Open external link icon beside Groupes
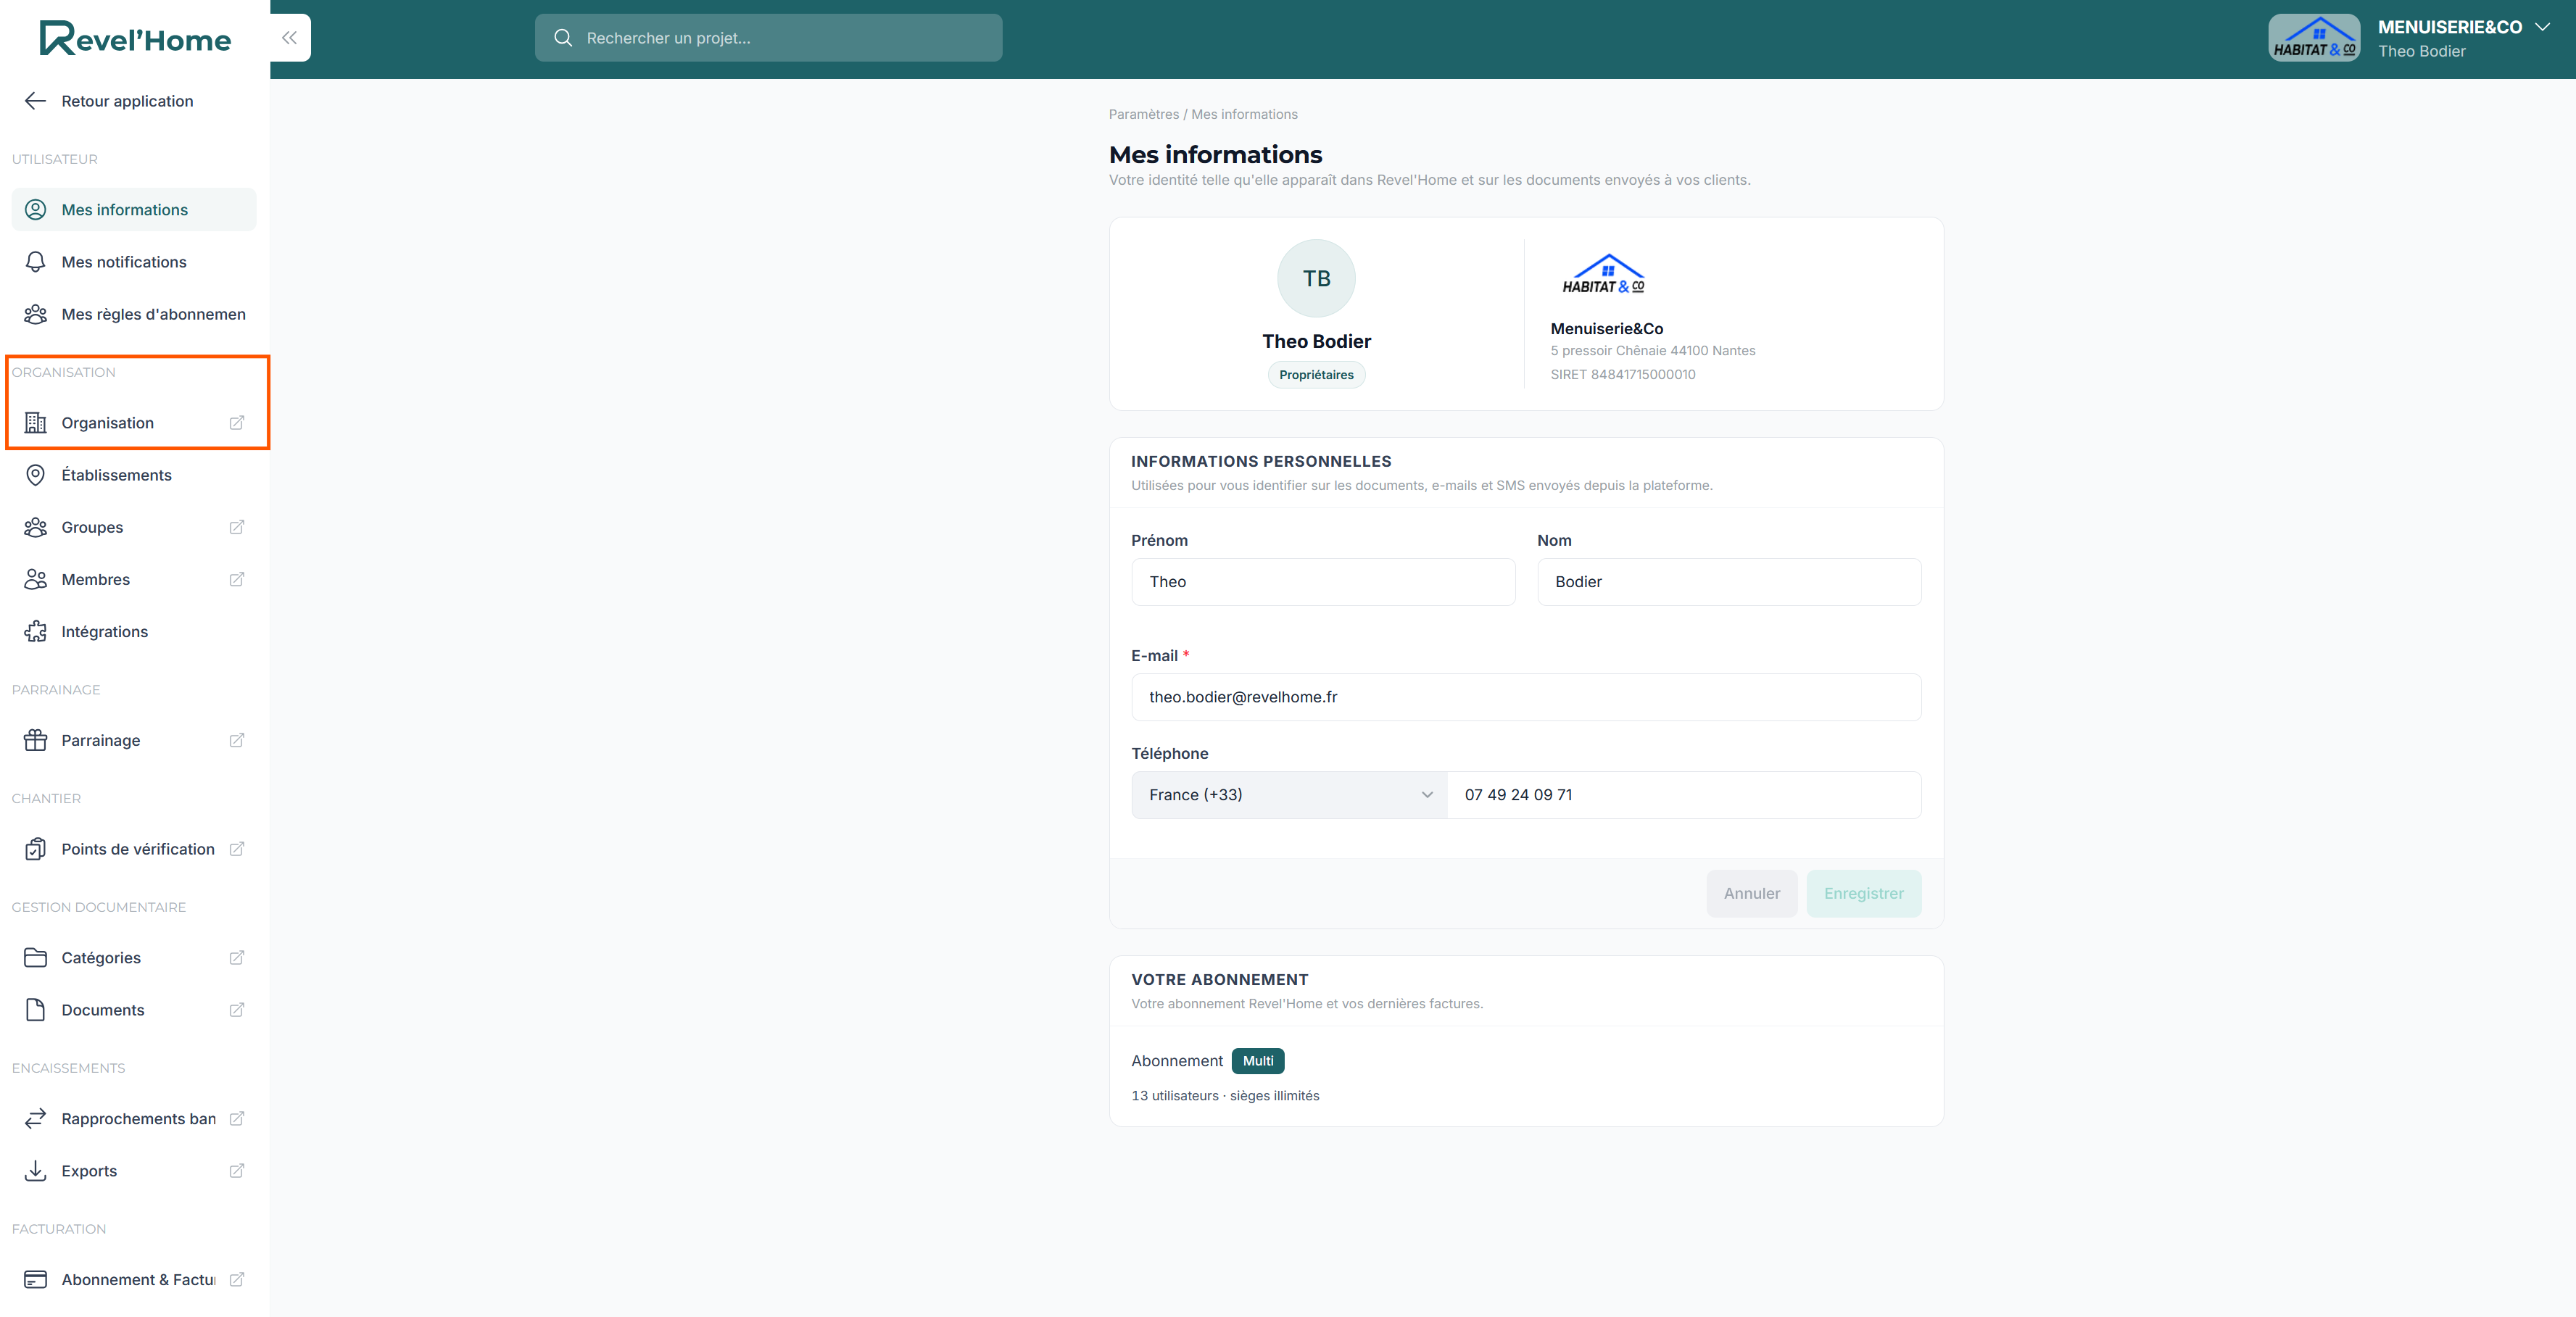The width and height of the screenshot is (2576, 1317). (237, 527)
